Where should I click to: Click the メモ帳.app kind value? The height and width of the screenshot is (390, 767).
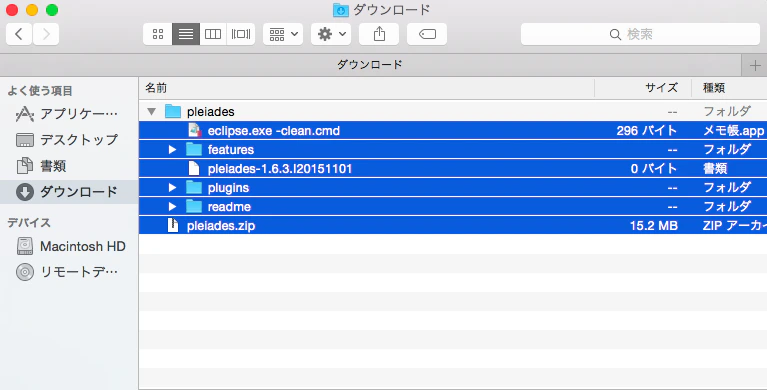[733, 131]
